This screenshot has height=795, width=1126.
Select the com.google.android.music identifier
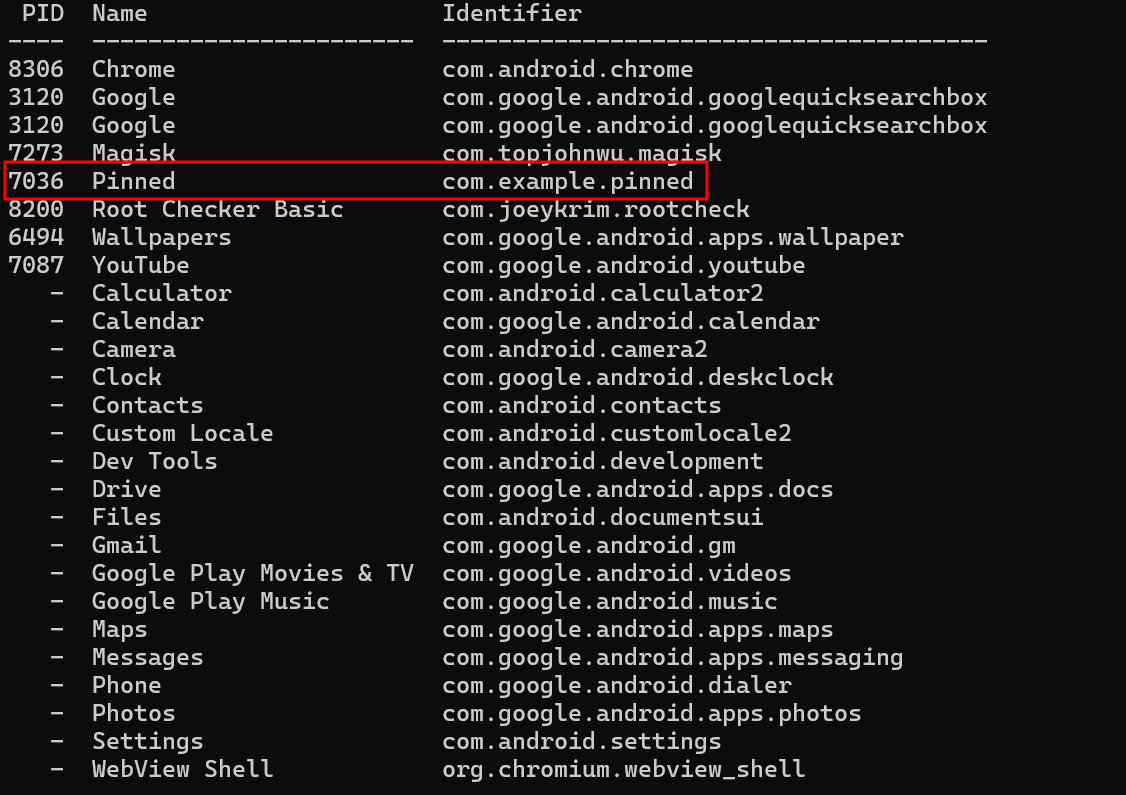pos(609,601)
